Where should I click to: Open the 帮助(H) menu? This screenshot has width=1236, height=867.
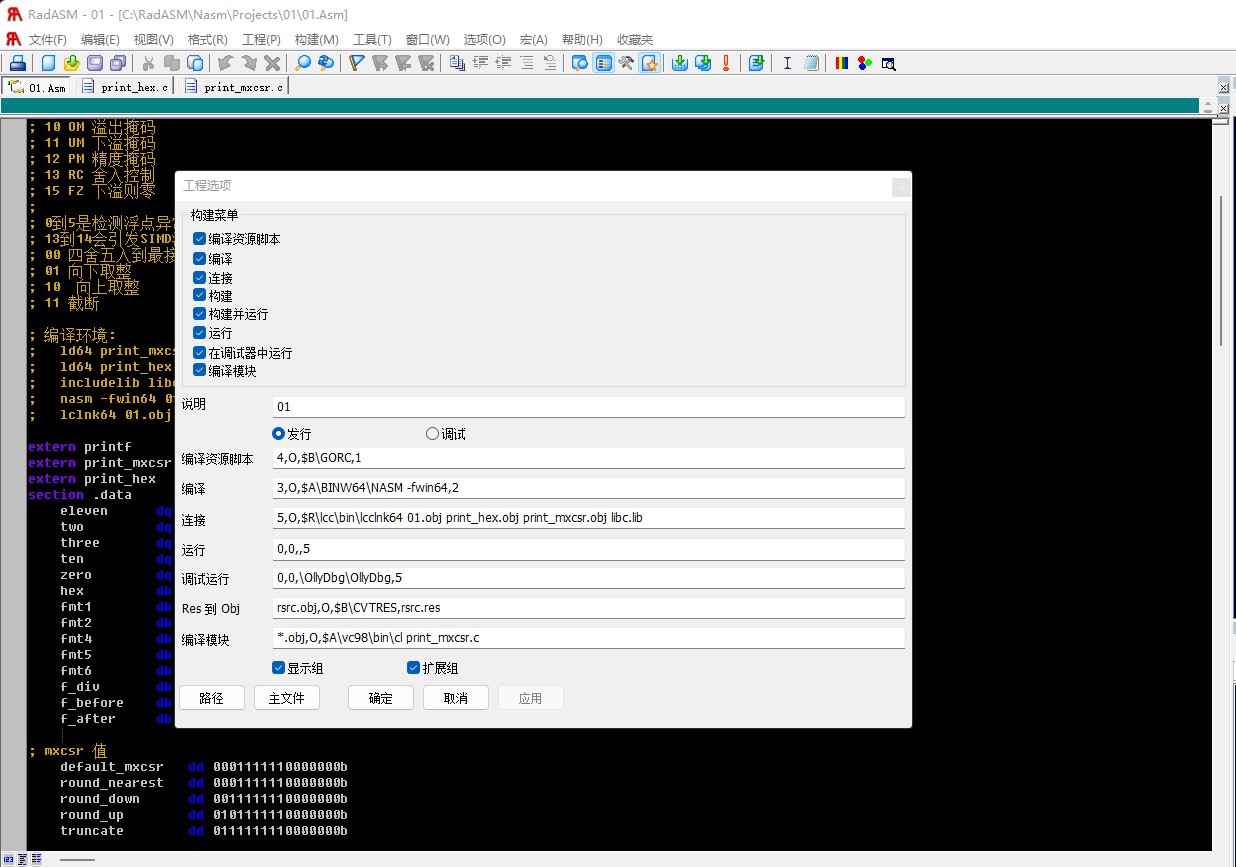pos(582,39)
